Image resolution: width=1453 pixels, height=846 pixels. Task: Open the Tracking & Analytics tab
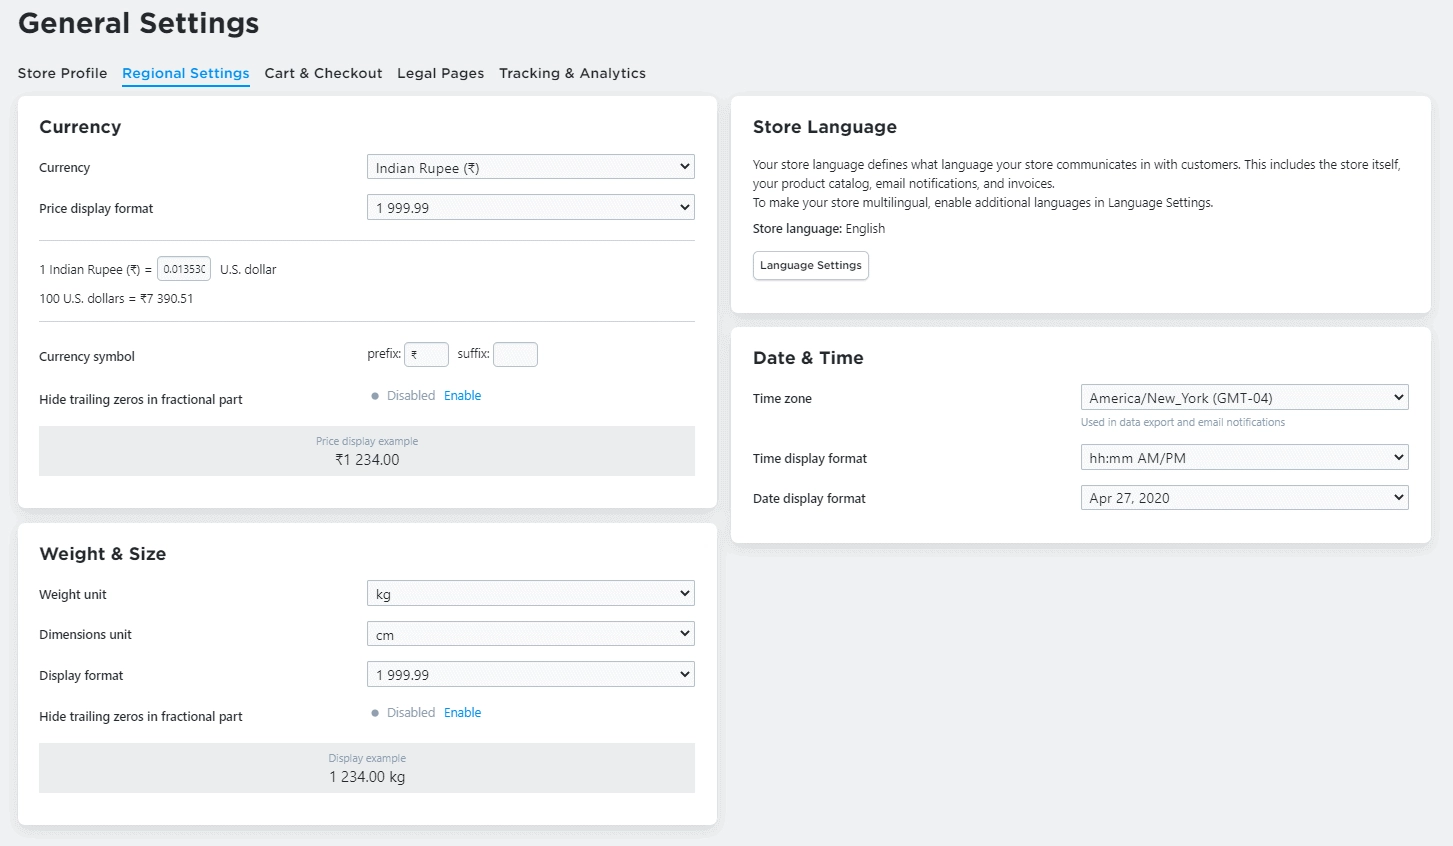pos(572,73)
